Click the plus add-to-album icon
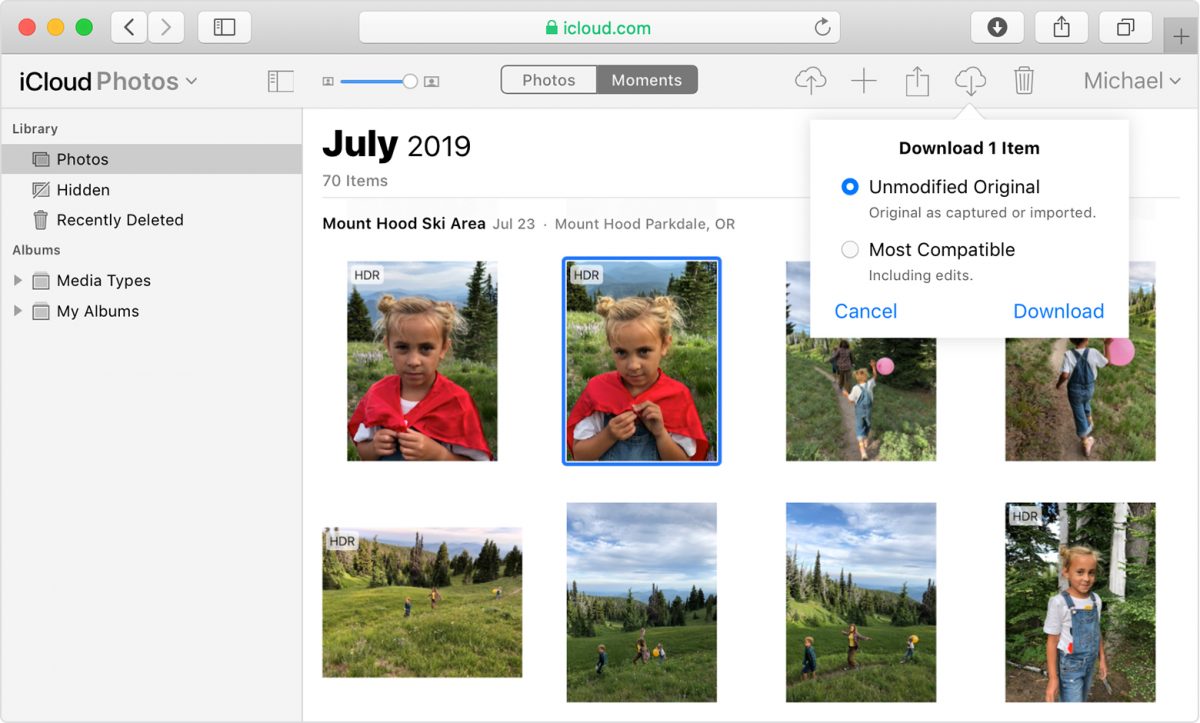Viewport: 1200px width, 723px height. click(x=863, y=81)
